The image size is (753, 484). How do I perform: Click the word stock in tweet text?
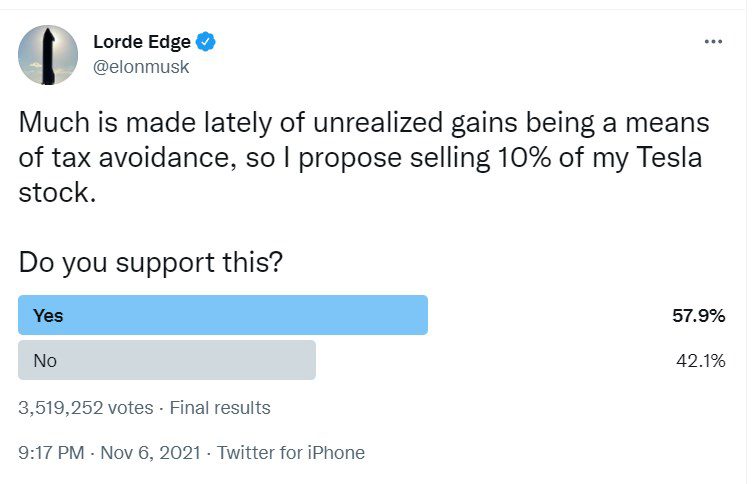click(x=57, y=193)
